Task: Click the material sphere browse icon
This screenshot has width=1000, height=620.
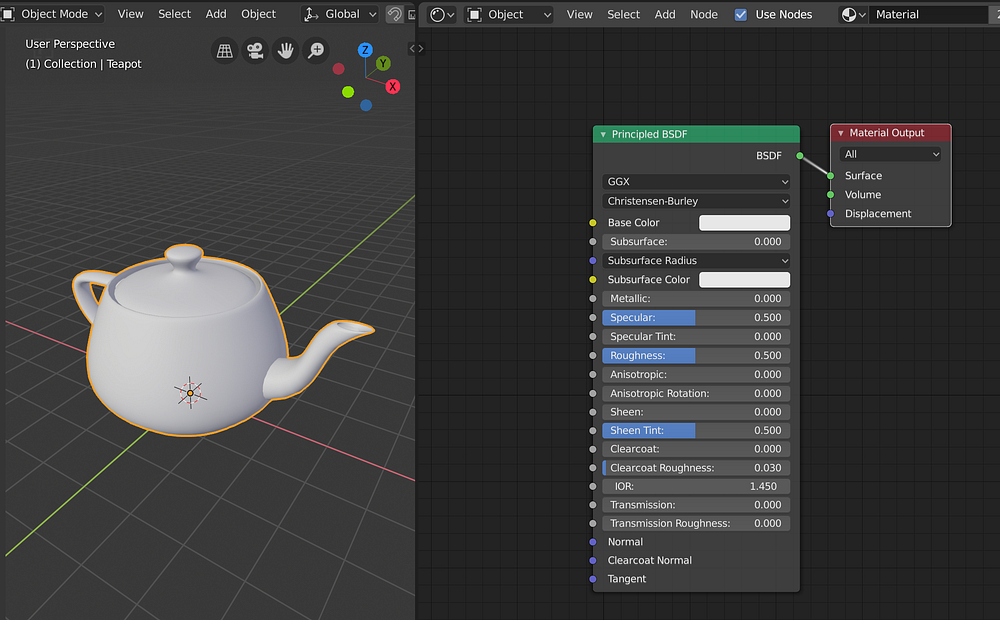Action: point(853,14)
